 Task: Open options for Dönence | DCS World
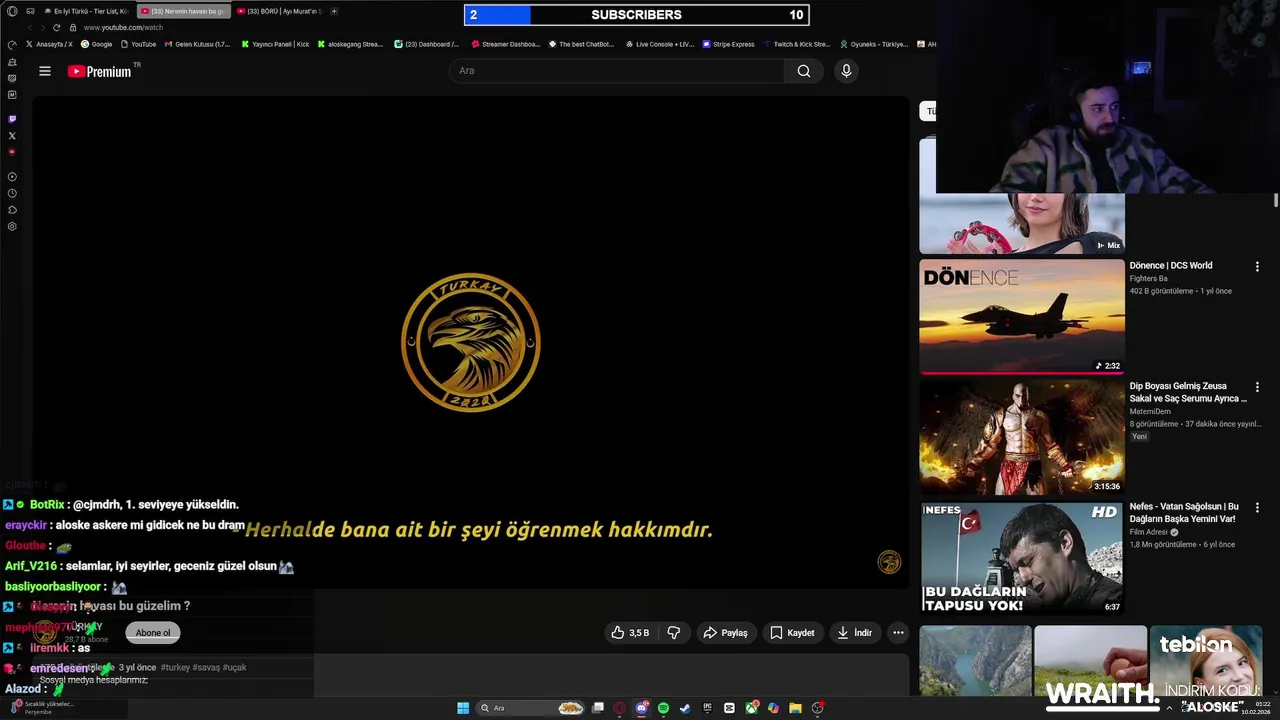click(x=1257, y=267)
